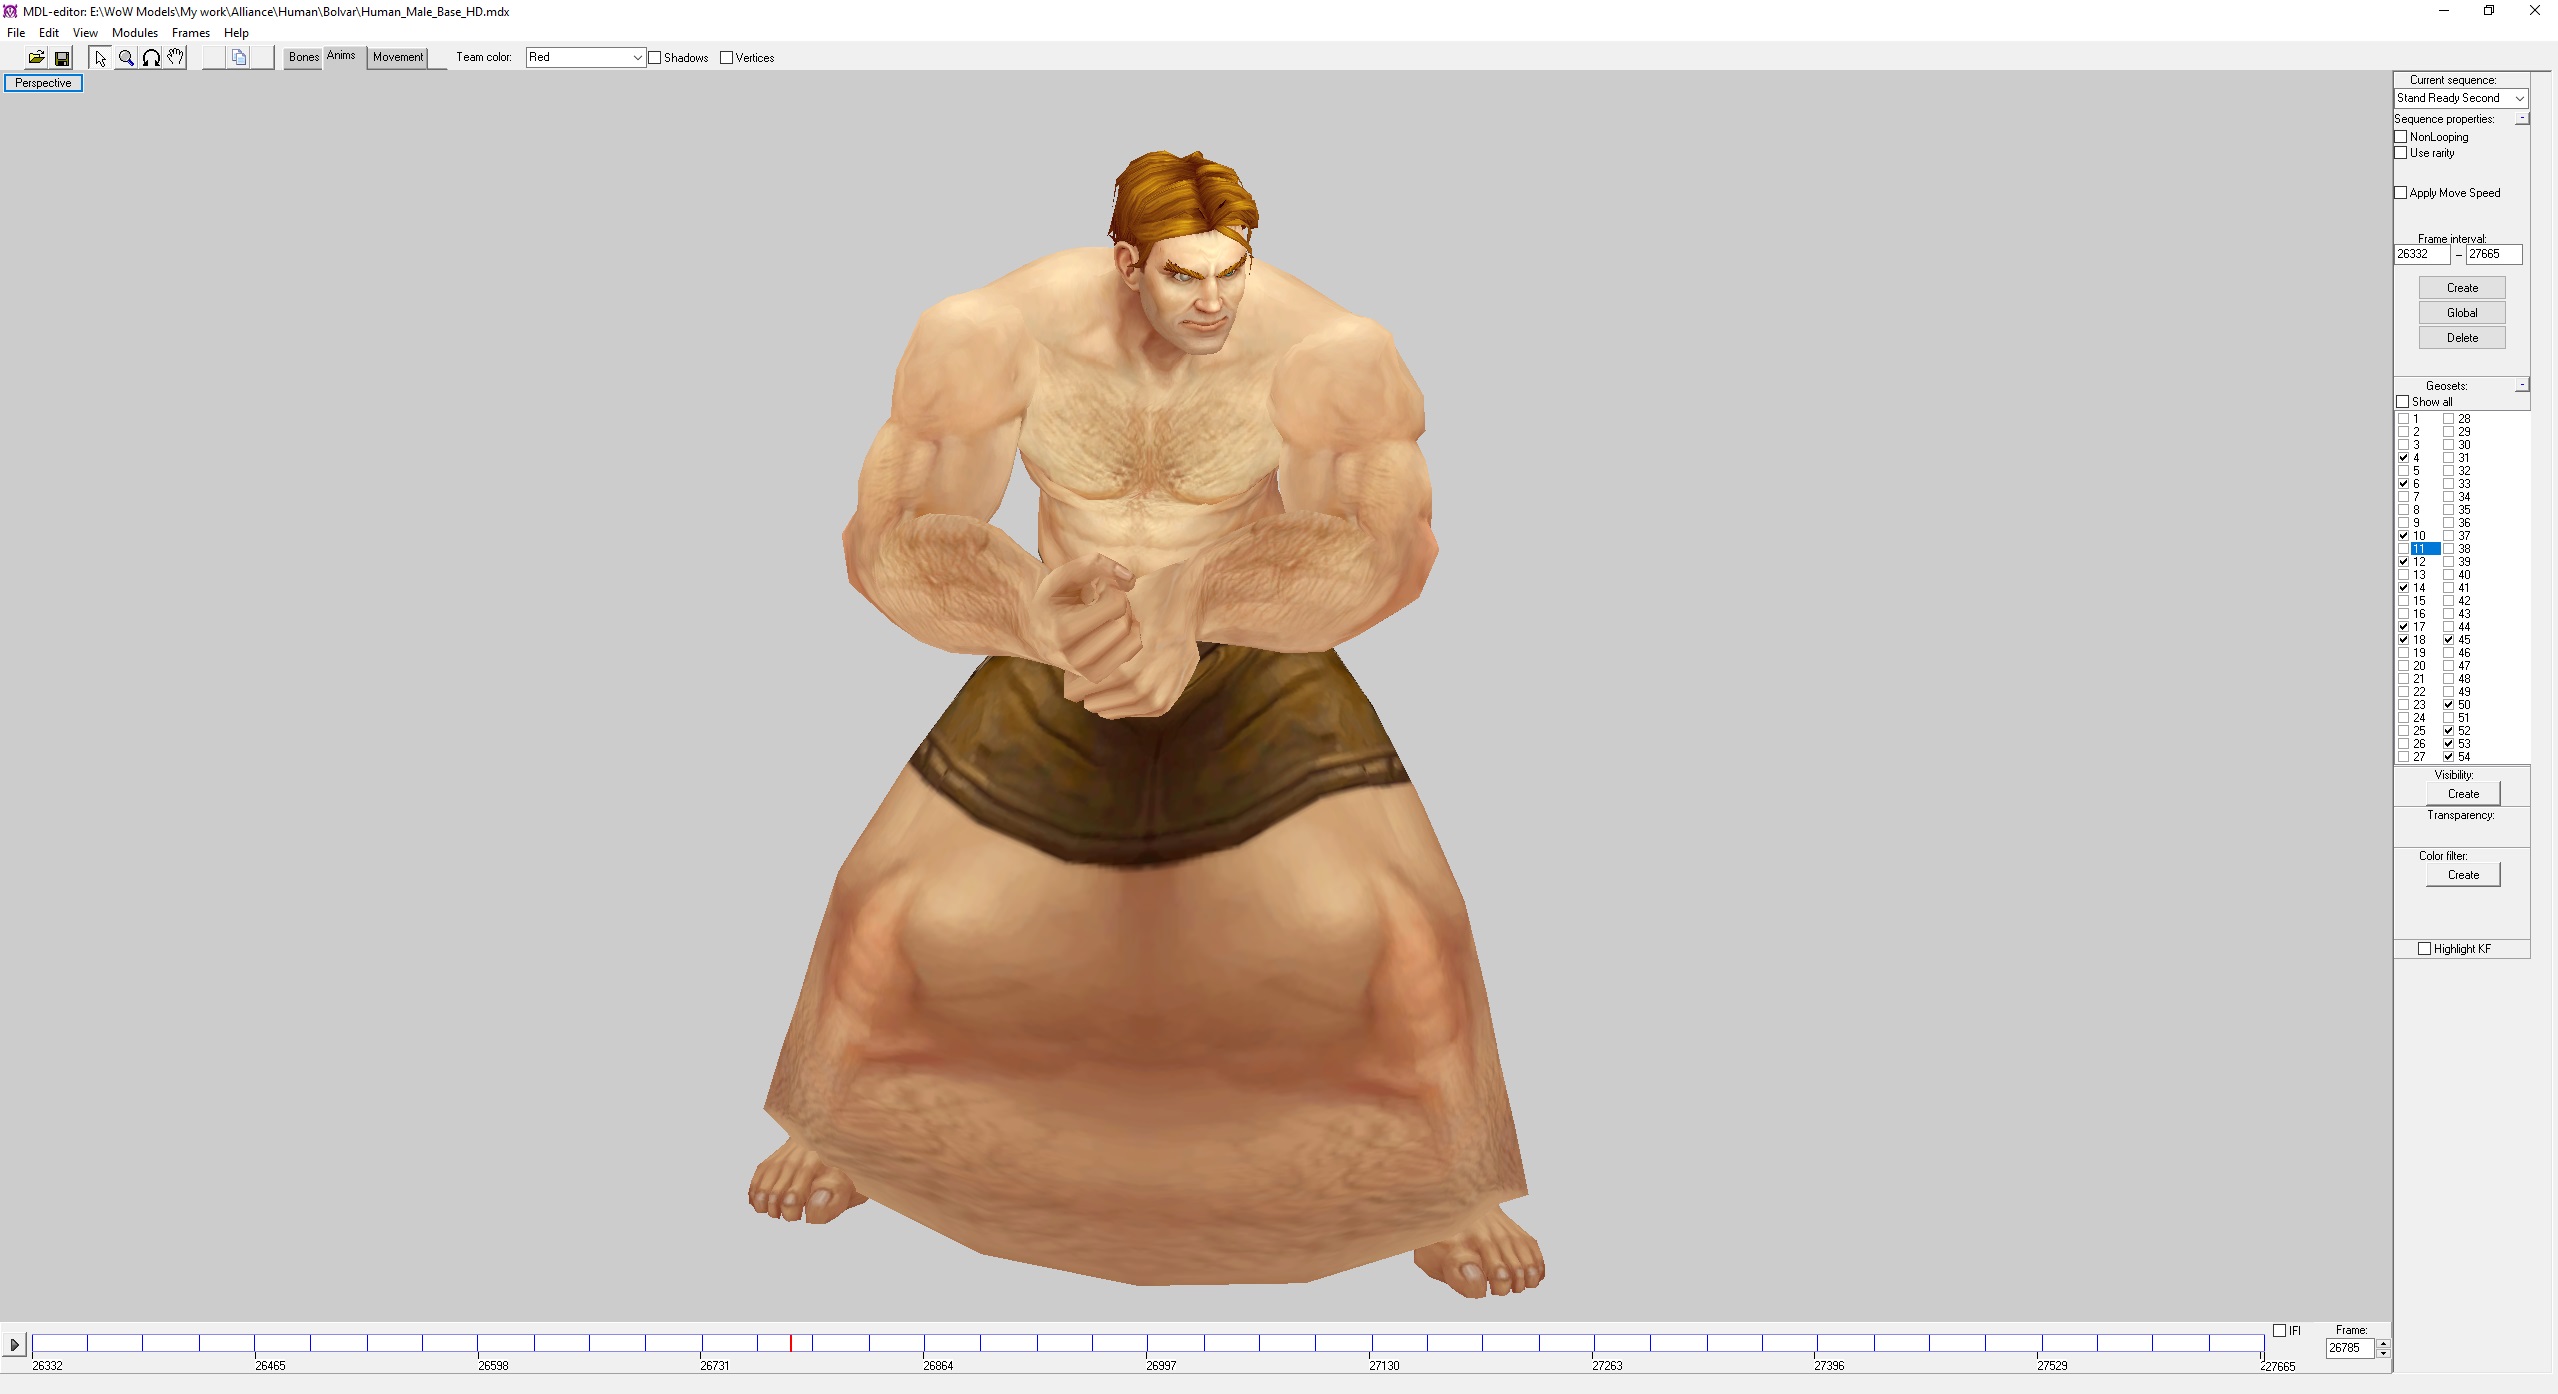This screenshot has width=2558, height=1394.
Task: Choose the rotate view tool
Action: pyautogui.click(x=151, y=58)
